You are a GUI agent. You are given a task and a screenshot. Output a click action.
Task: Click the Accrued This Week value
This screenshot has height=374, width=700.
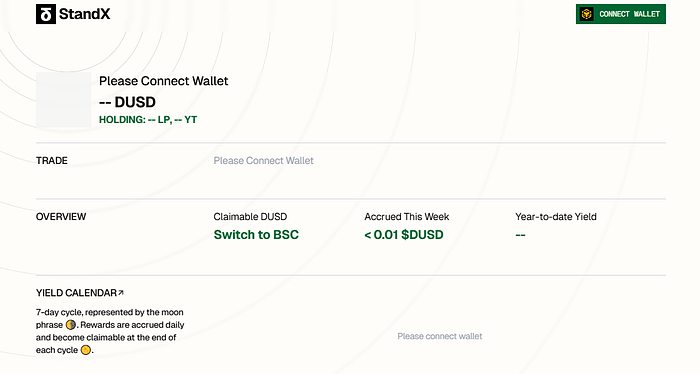point(404,235)
